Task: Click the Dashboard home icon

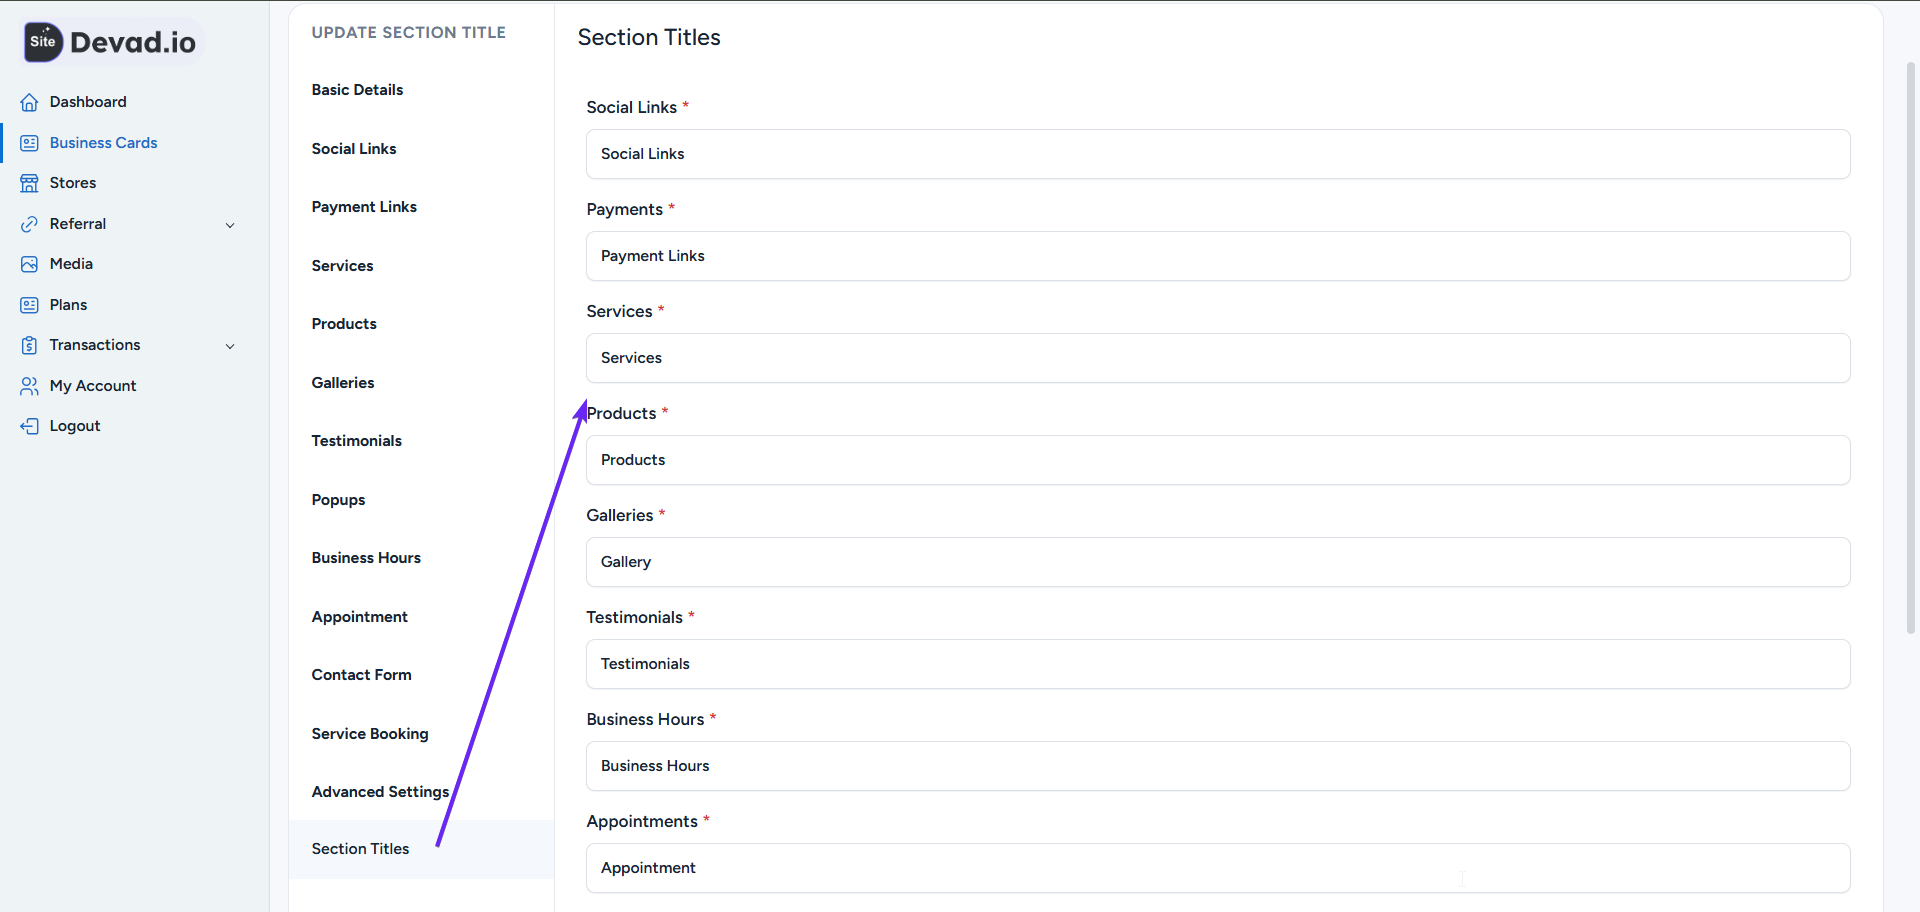Action: click(x=29, y=102)
